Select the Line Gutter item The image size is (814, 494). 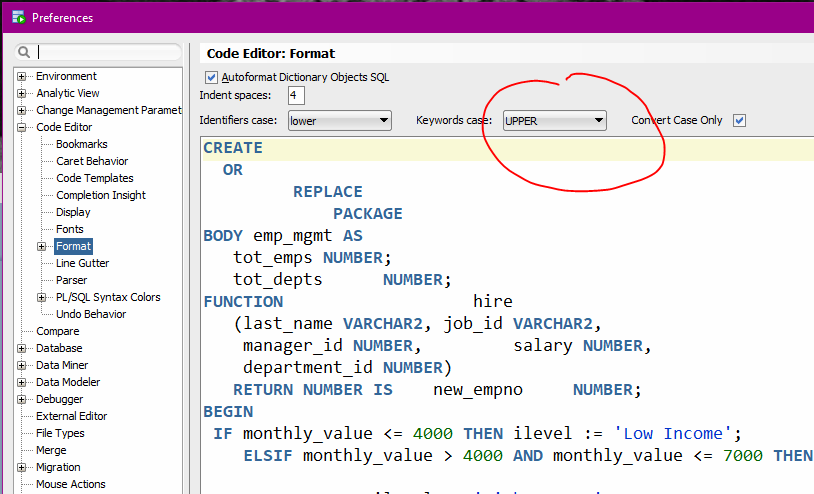coord(82,263)
